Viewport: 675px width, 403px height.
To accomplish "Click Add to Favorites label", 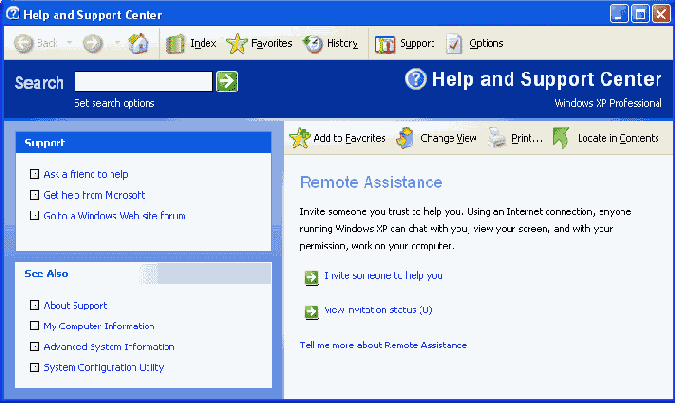I will 350,138.
